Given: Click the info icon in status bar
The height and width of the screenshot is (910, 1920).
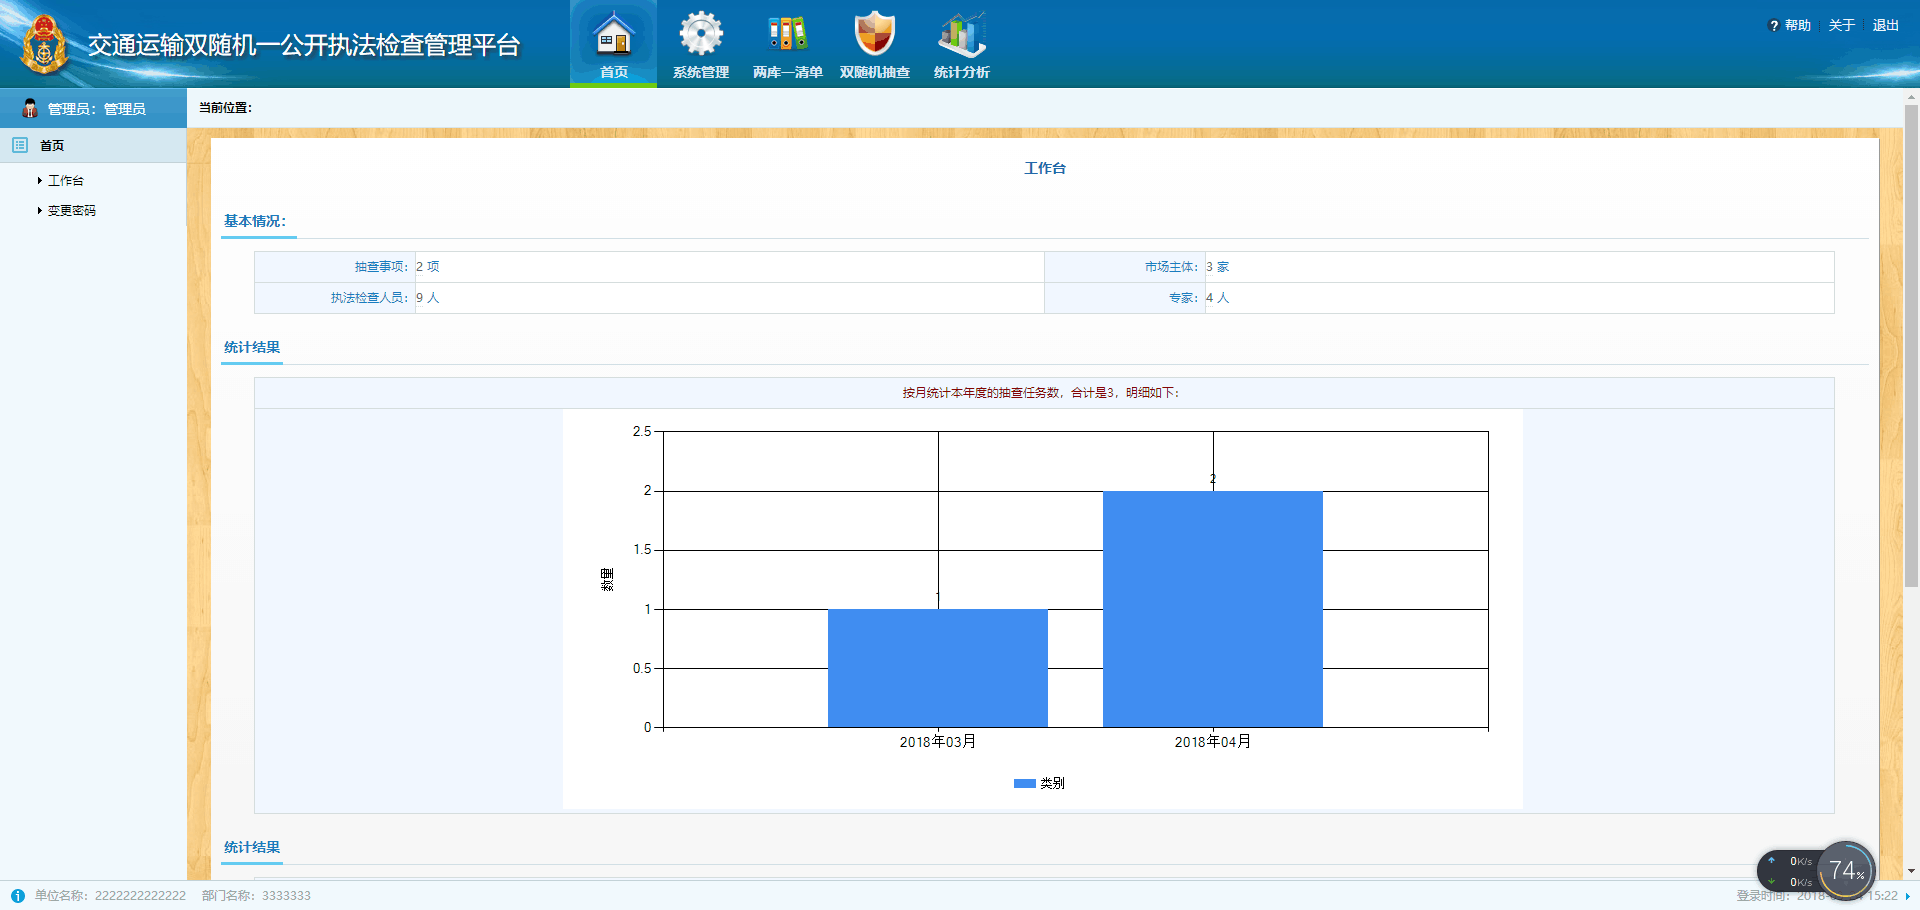Looking at the screenshot, I should [17, 896].
